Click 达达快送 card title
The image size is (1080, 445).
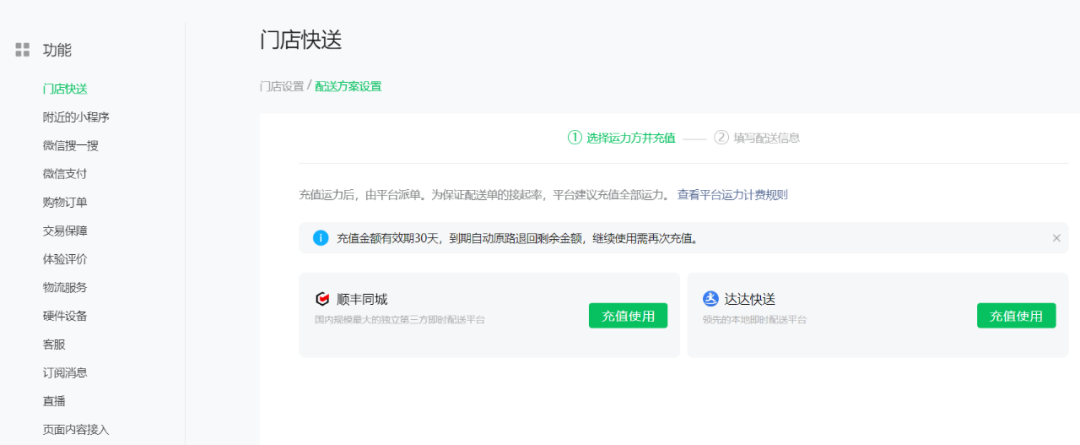750,299
